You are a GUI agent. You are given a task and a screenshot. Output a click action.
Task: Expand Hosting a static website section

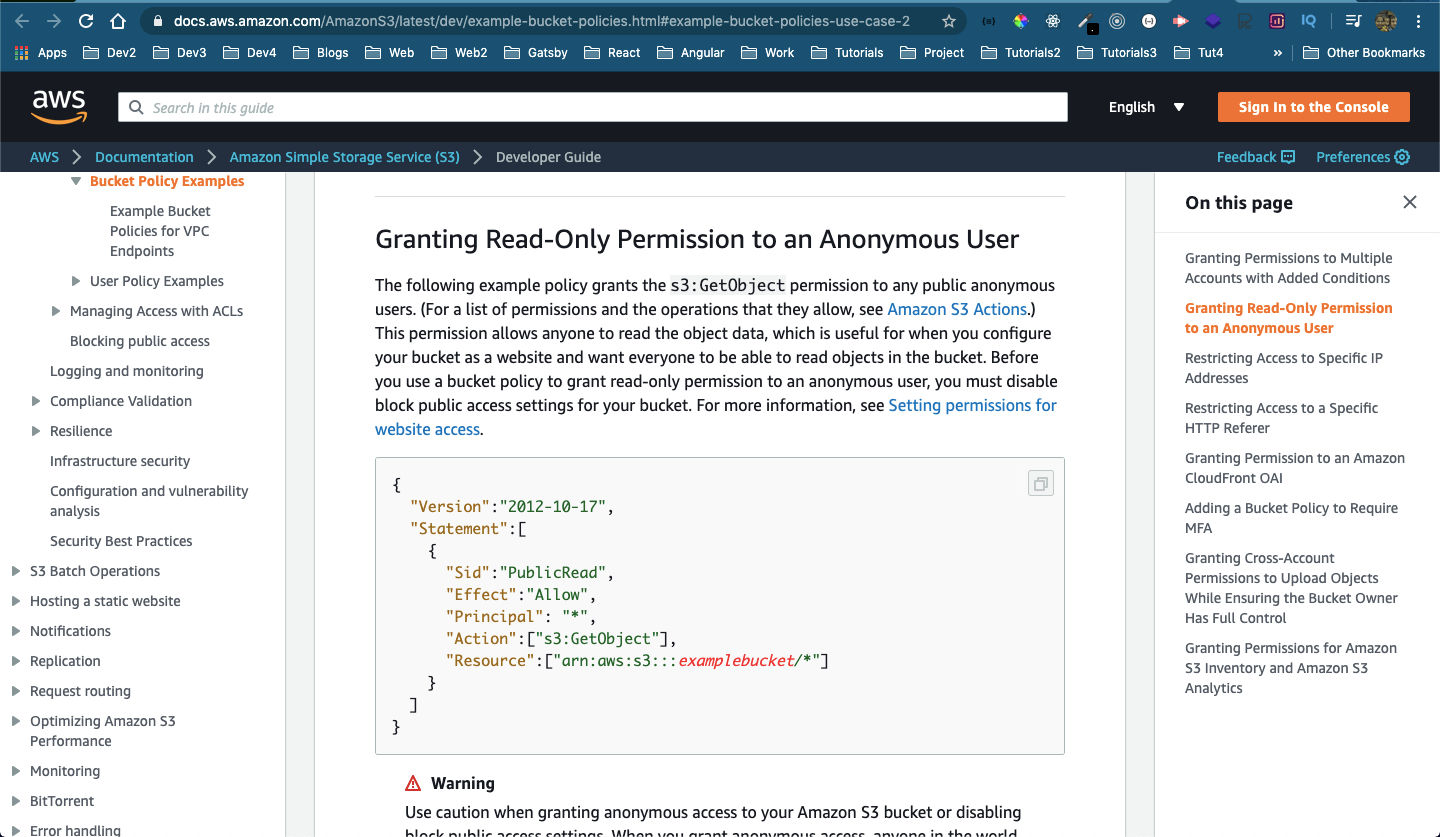tap(16, 601)
